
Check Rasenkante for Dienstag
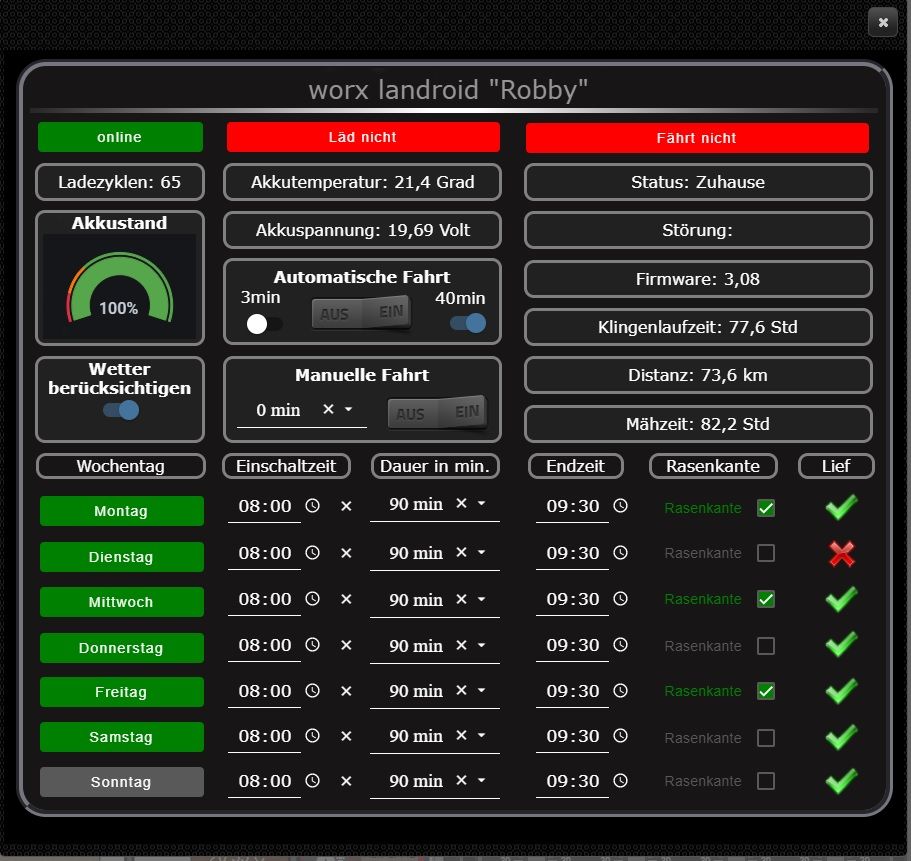click(766, 553)
